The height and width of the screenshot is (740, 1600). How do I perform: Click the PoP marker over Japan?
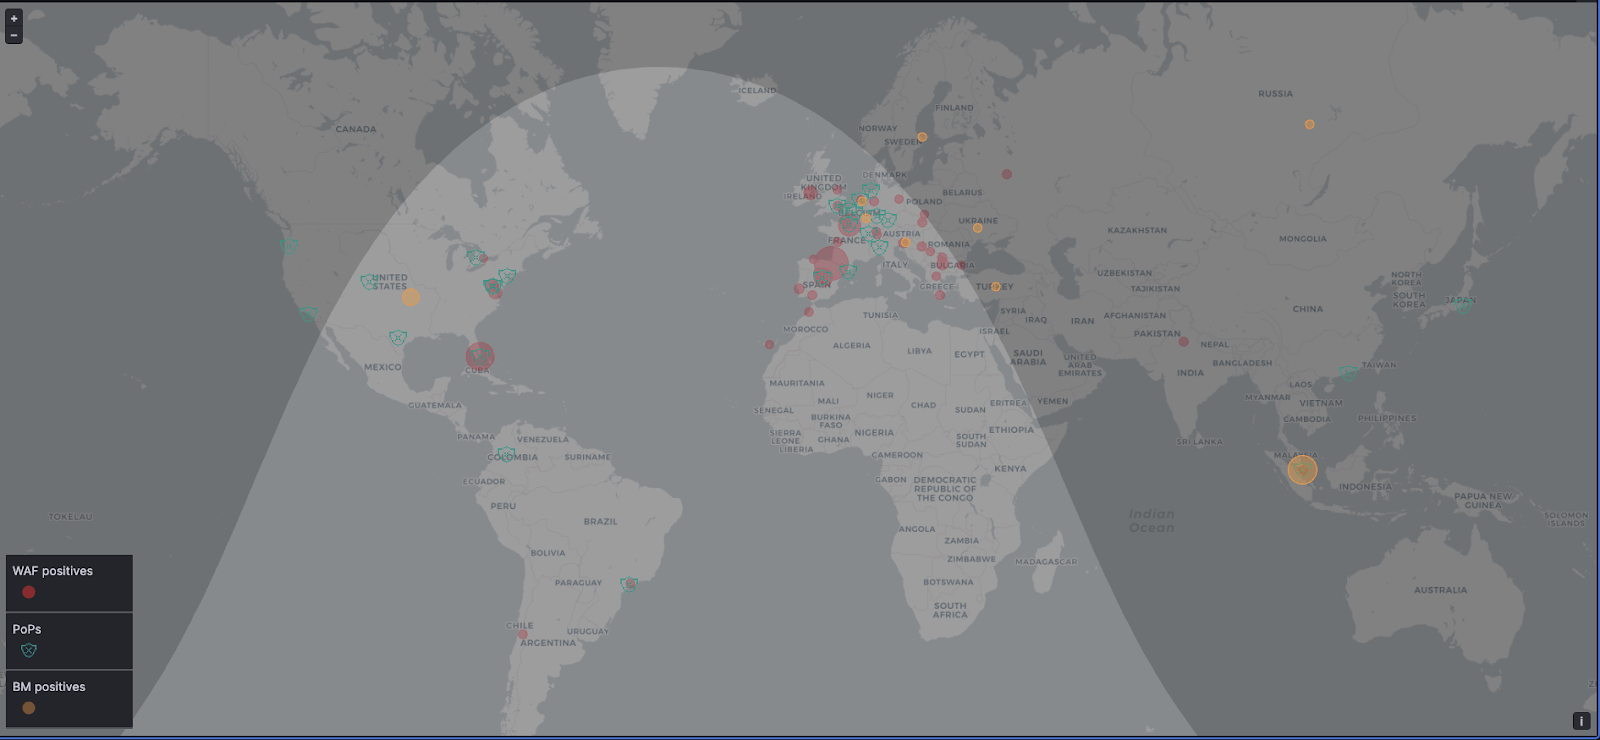[1463, 306]
